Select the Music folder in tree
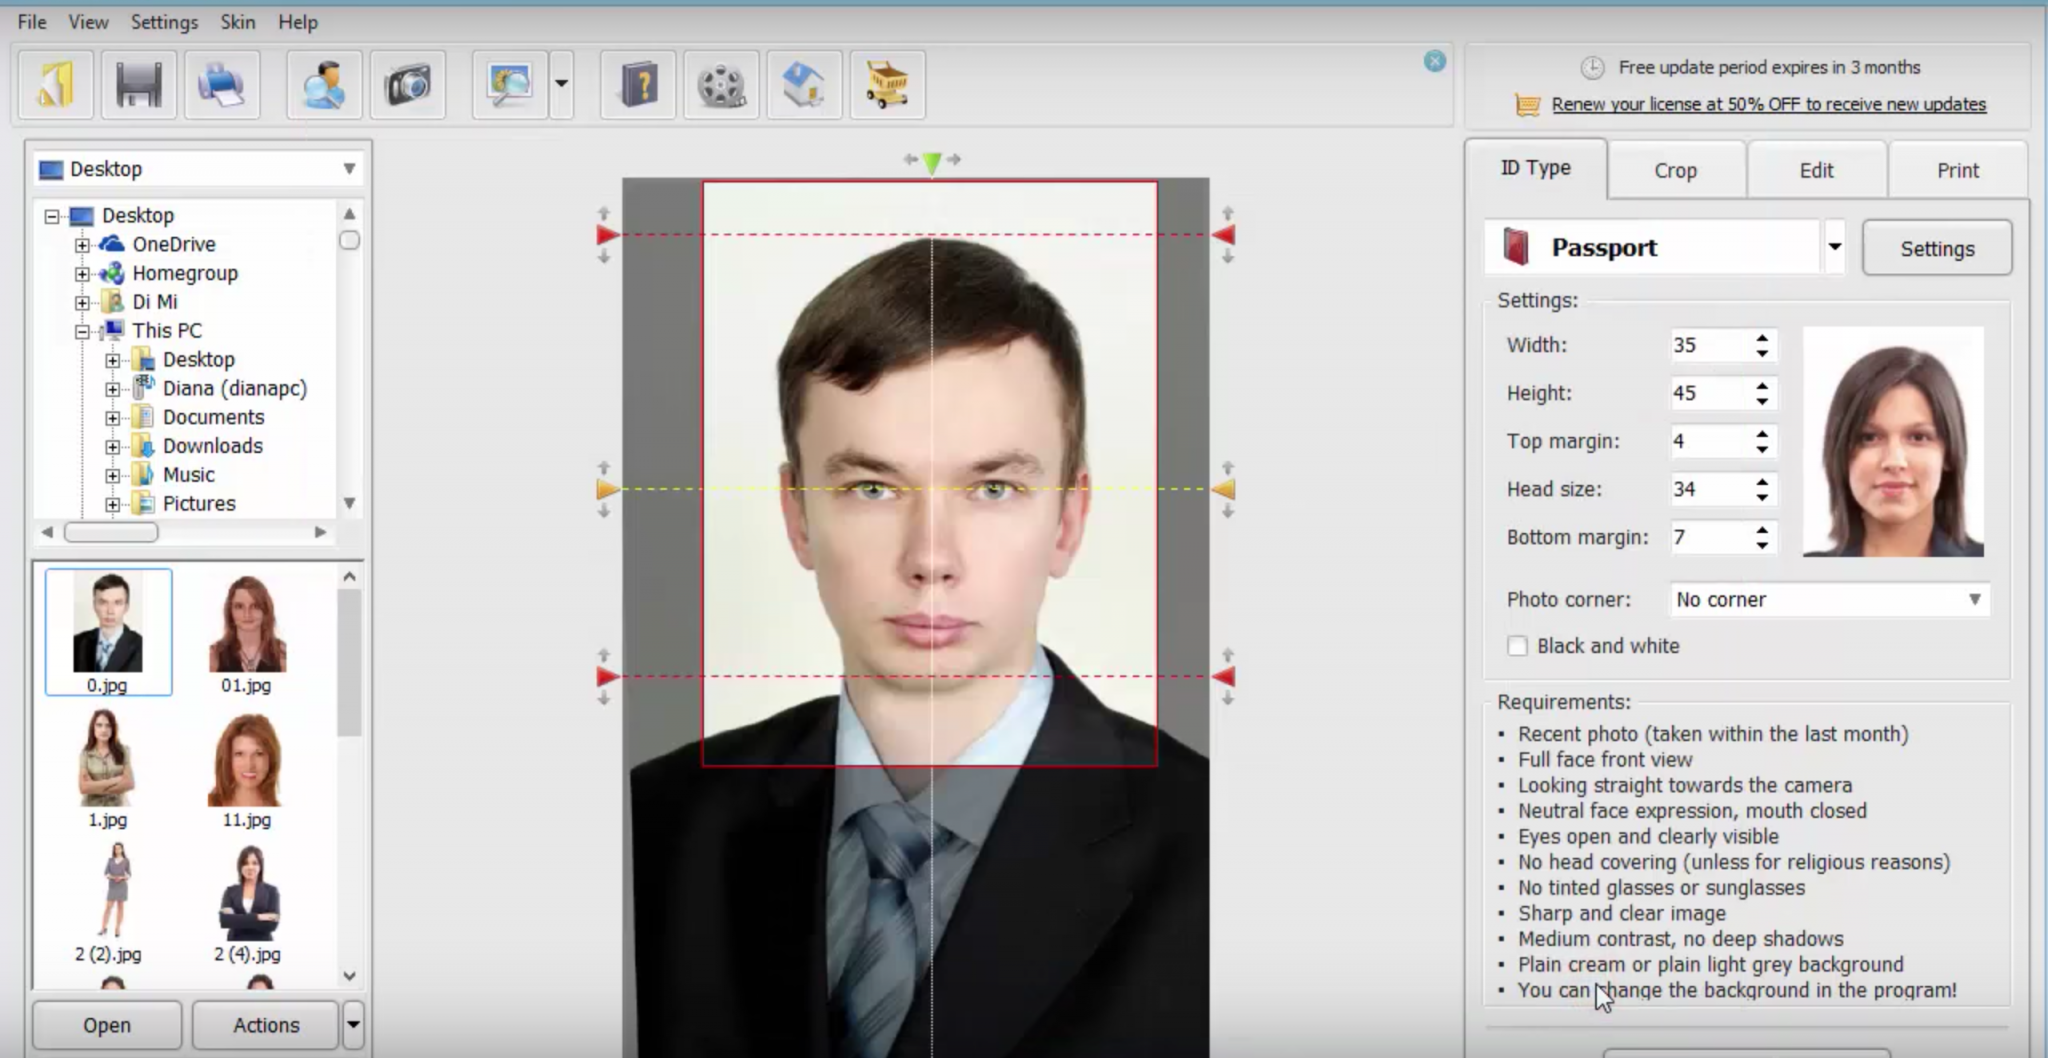 tap(188, 475)
